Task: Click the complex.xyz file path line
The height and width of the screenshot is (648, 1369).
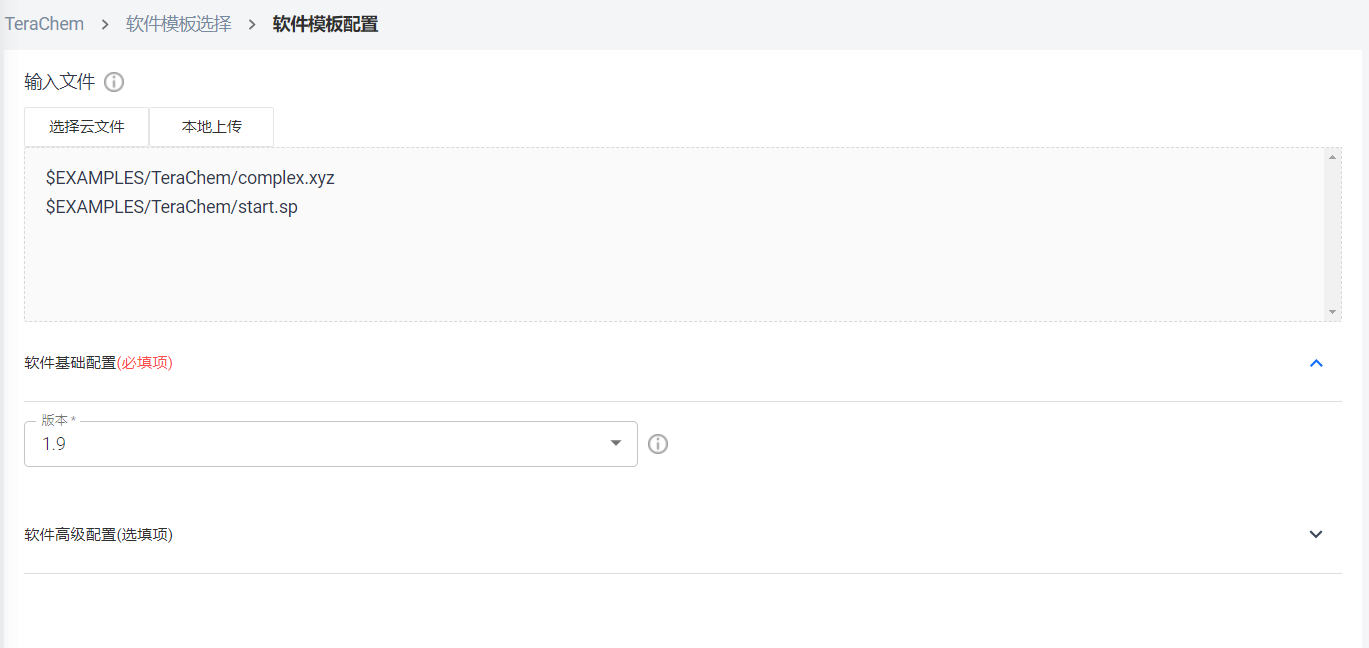Action: click(x=190, y=178)
